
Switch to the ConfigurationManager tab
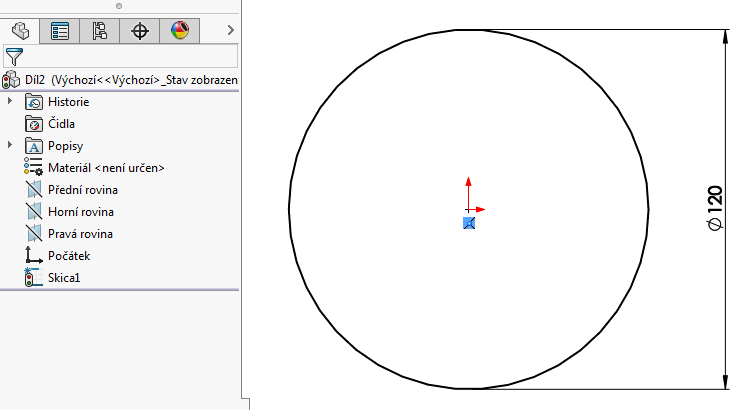coord(99,31)
